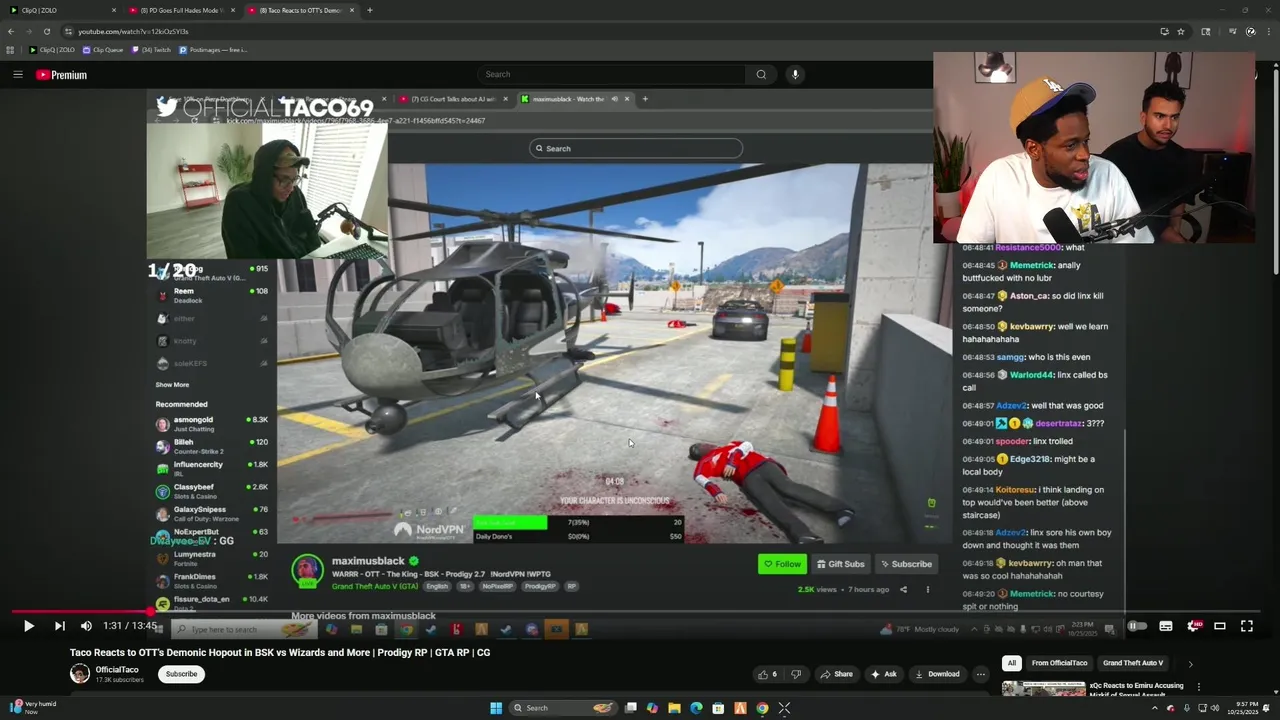This screenshot has height=720, width=1280.
Task: Open the Postimages bookmark
Action: click(212, 50)
